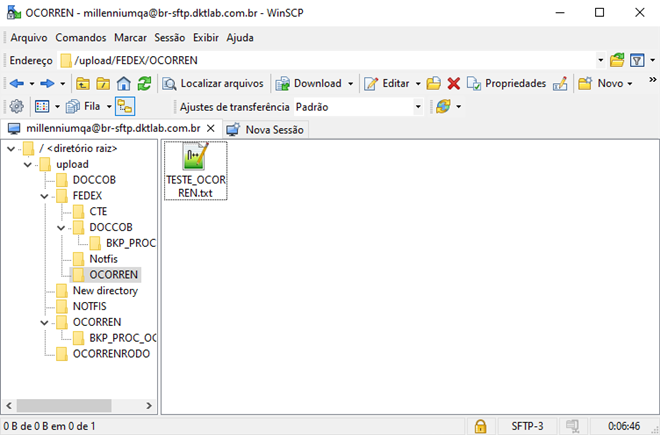Click the view style grid icon
Viewport: 660px width, 435px height.
(x=42, y=107)
